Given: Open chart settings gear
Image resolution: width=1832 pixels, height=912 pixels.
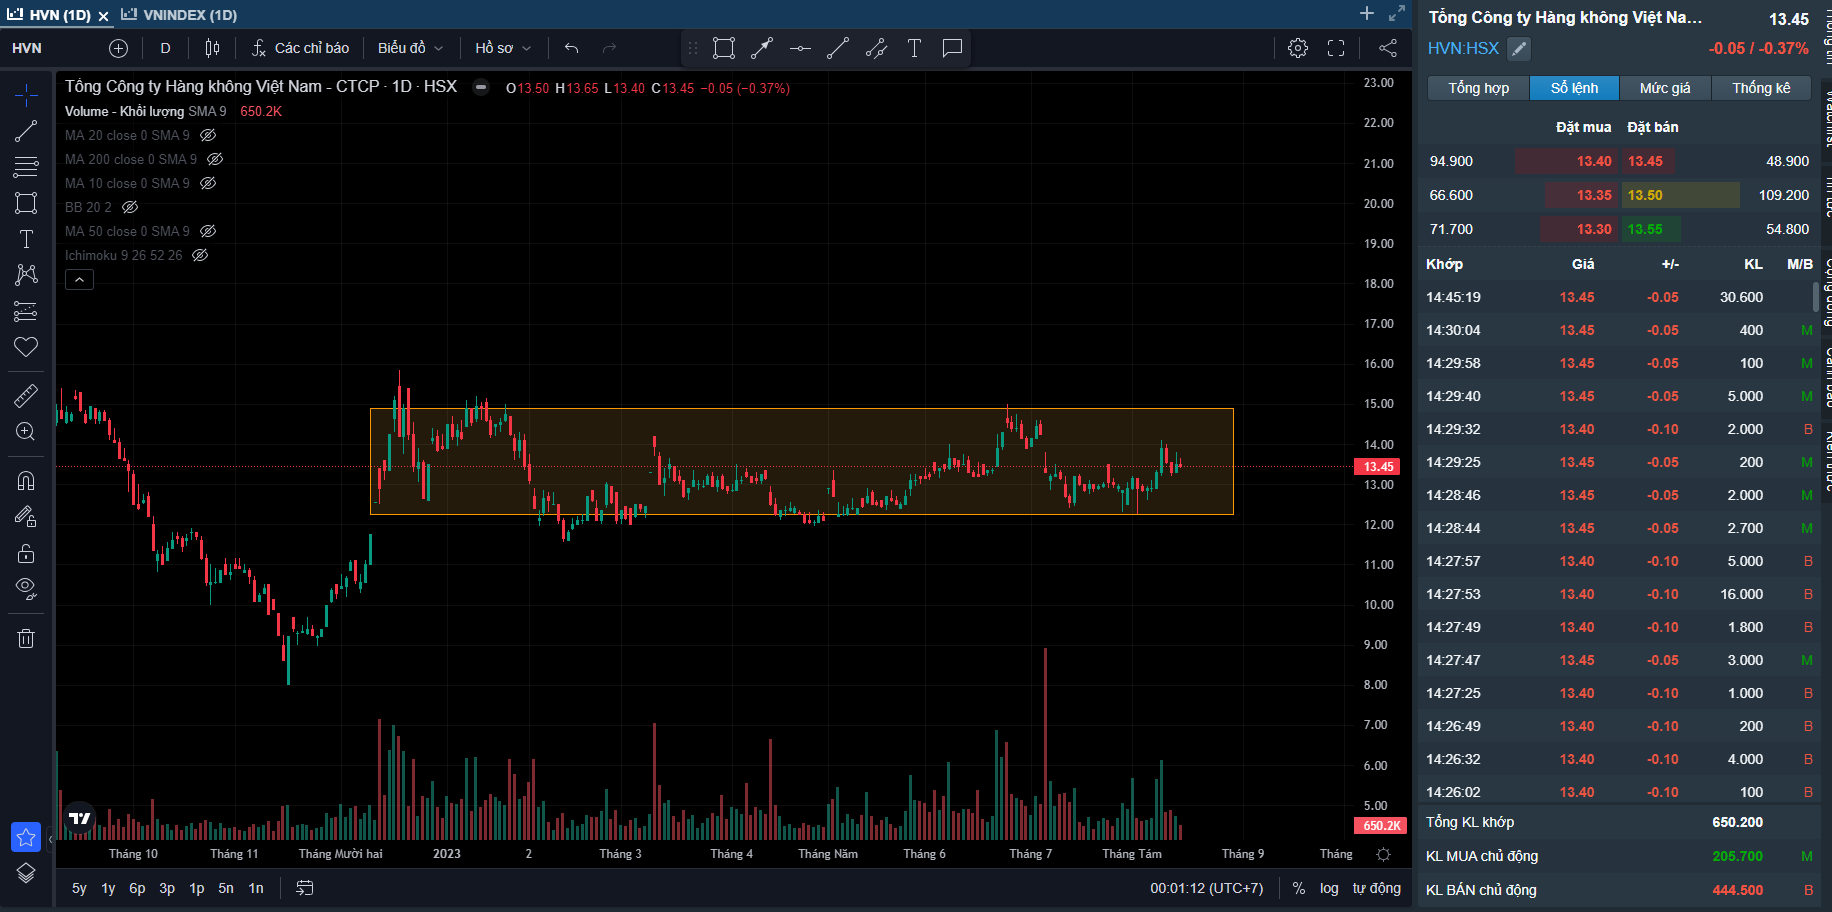Looking at the screenshot, I should [x=1298, y=48].
